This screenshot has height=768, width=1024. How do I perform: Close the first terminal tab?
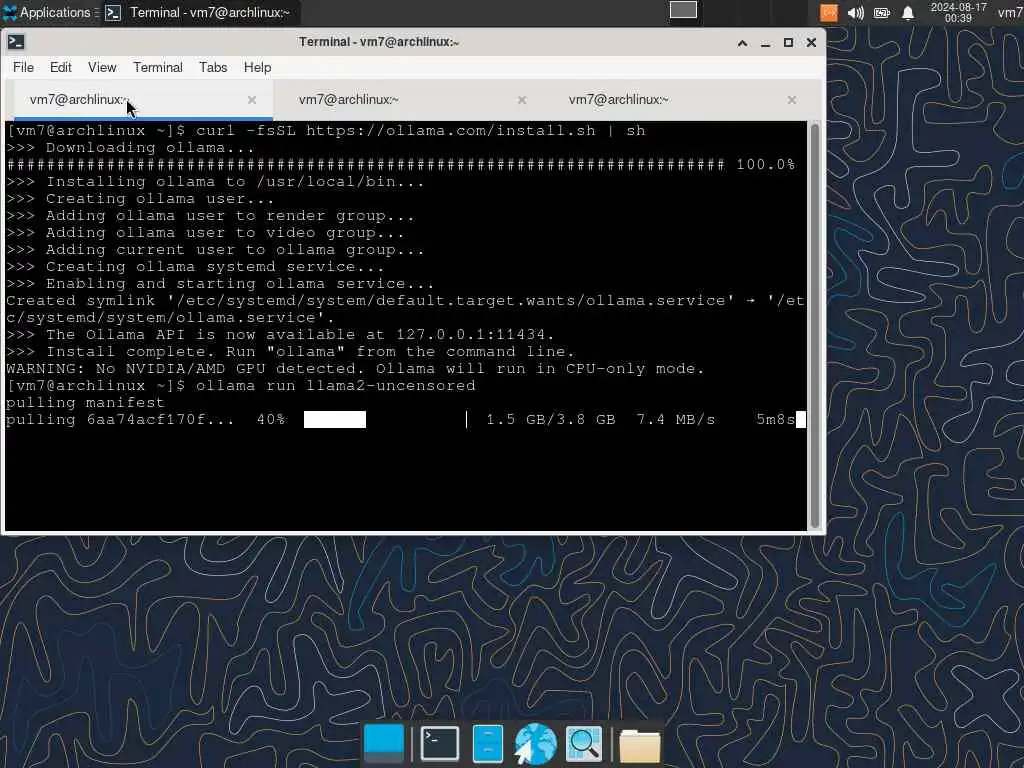pos(252,100)
